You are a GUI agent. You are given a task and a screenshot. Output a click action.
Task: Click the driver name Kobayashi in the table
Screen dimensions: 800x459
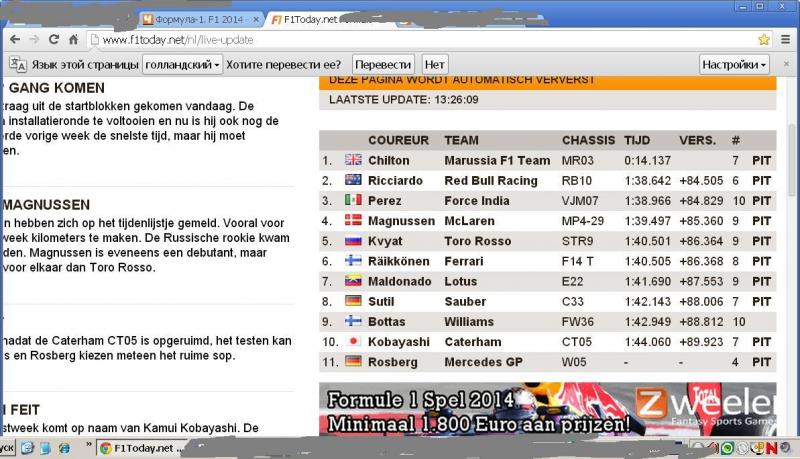(x=399, y=342)
